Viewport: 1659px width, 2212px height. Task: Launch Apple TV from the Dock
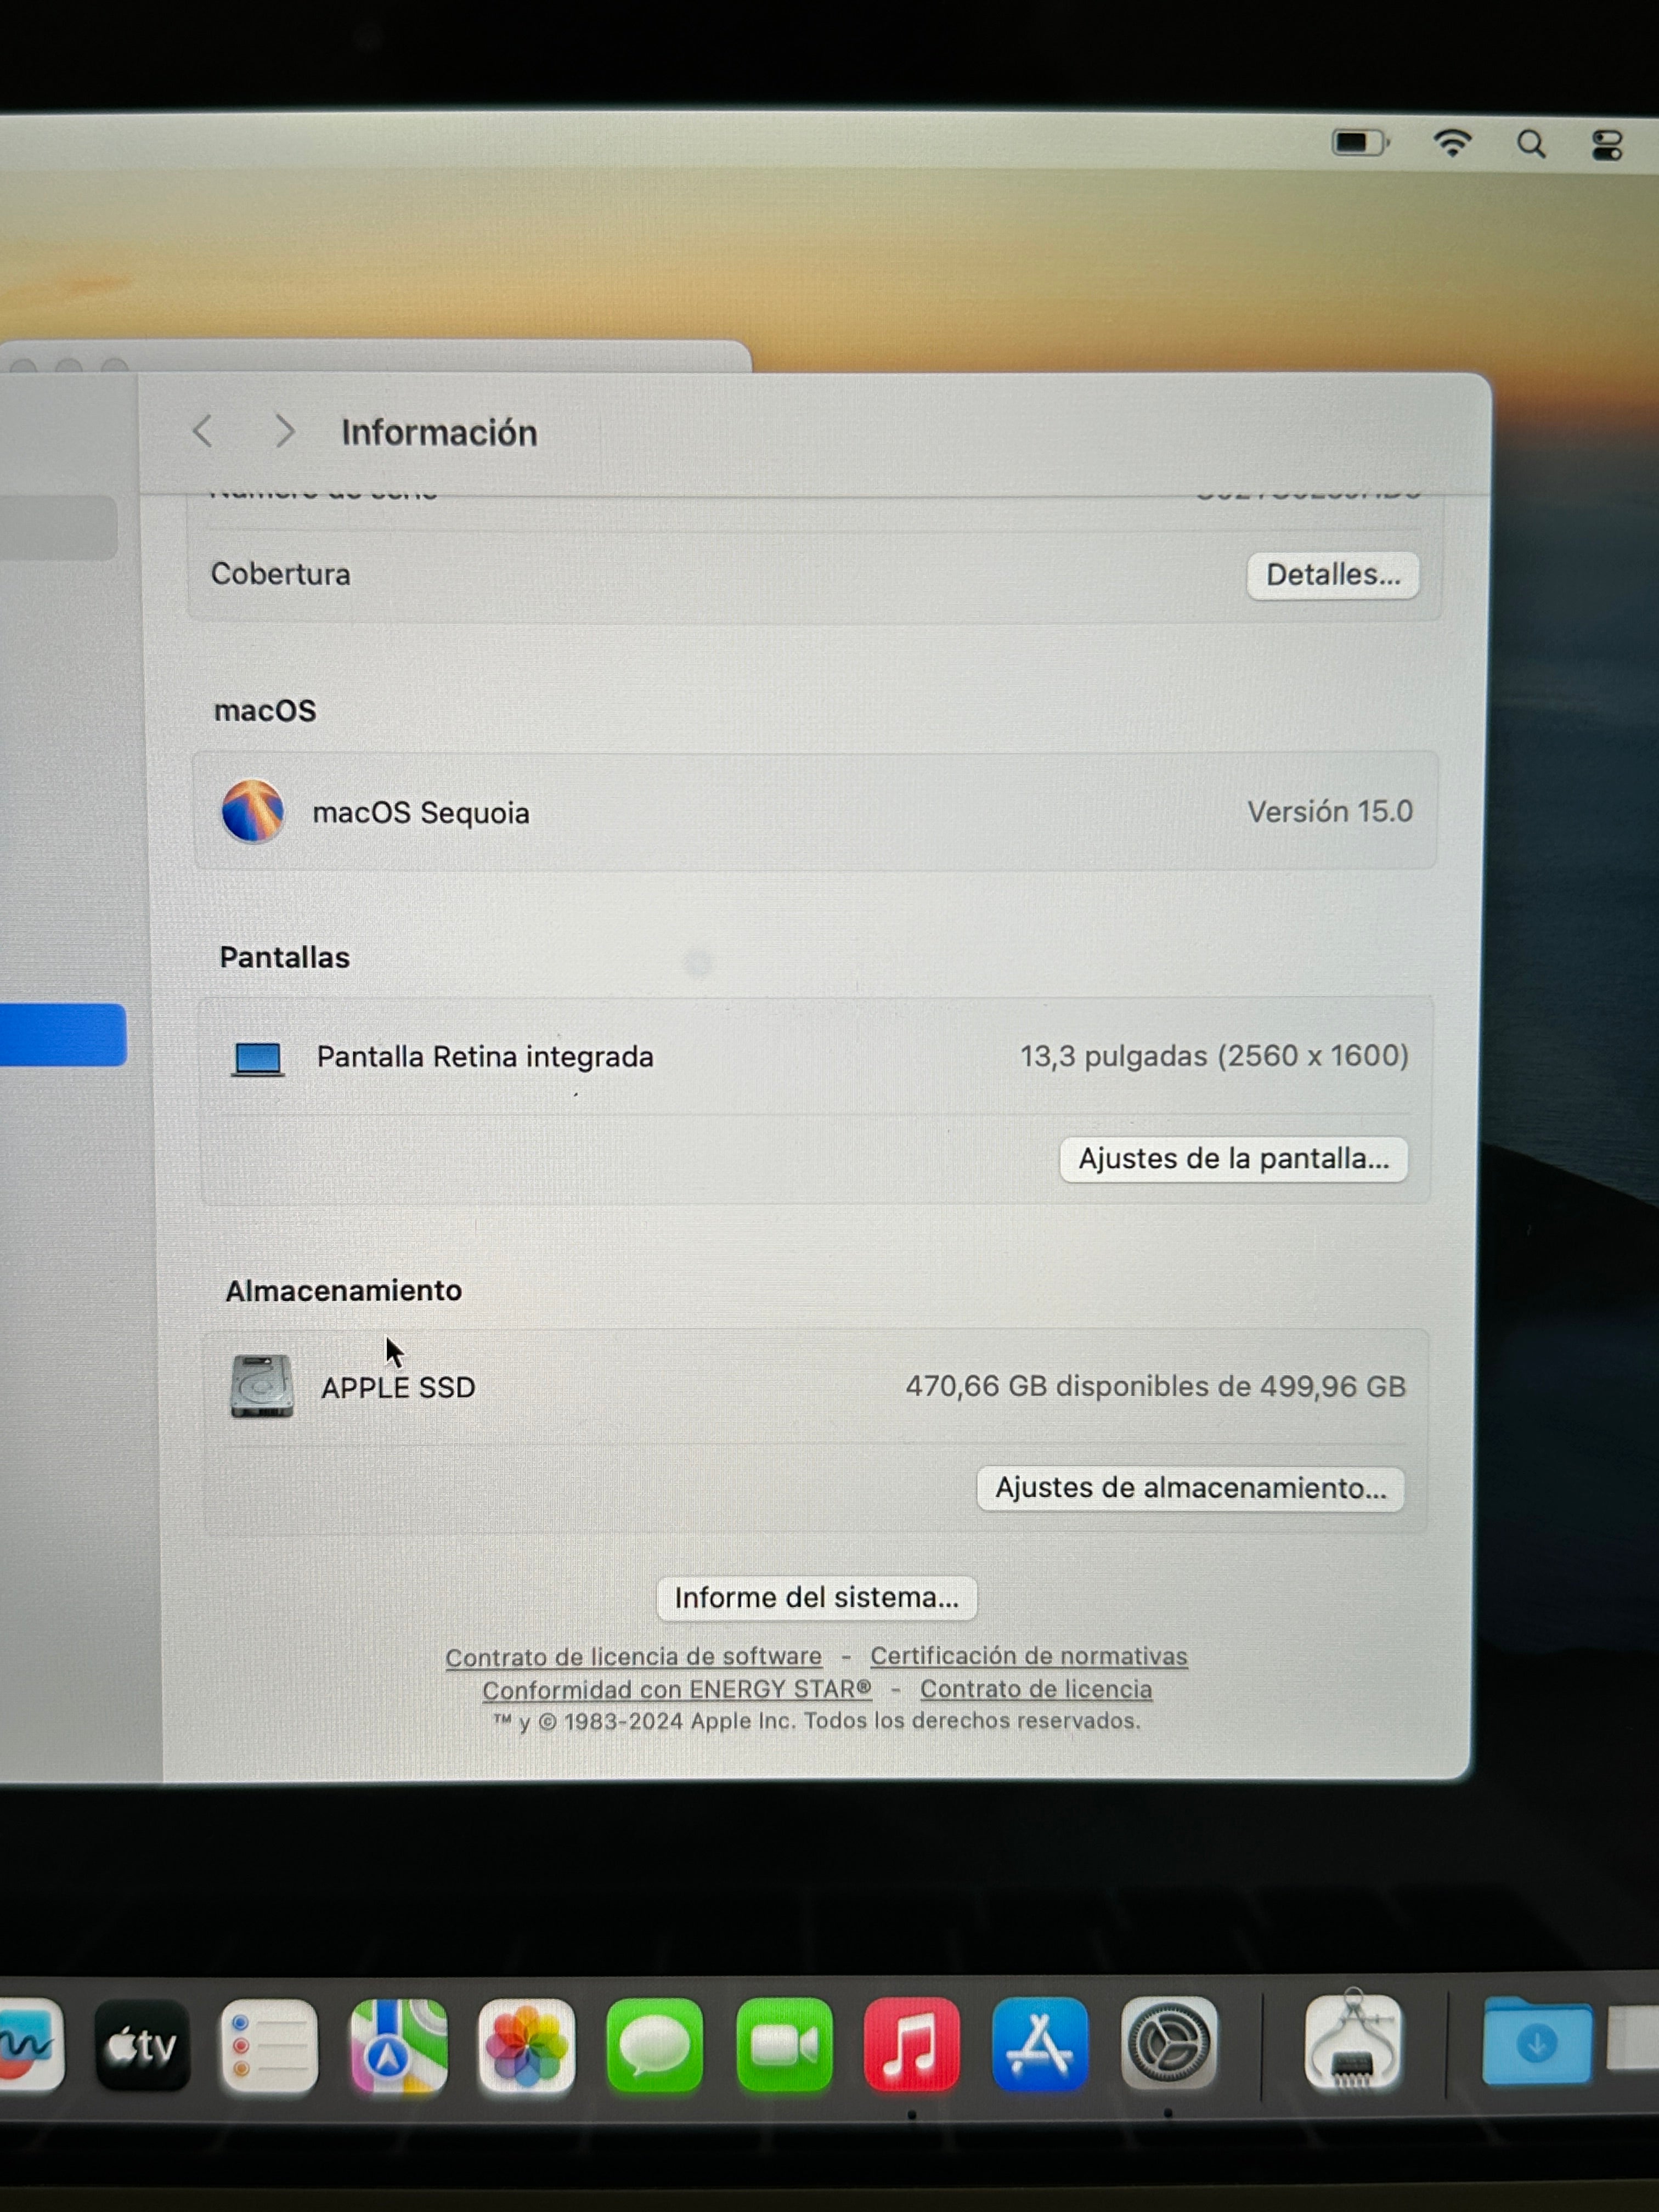[143, 2046]
